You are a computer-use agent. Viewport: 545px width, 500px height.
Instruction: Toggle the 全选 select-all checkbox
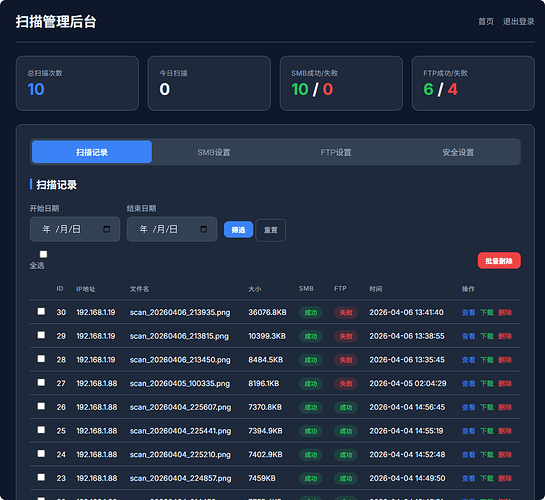[43, 254]
